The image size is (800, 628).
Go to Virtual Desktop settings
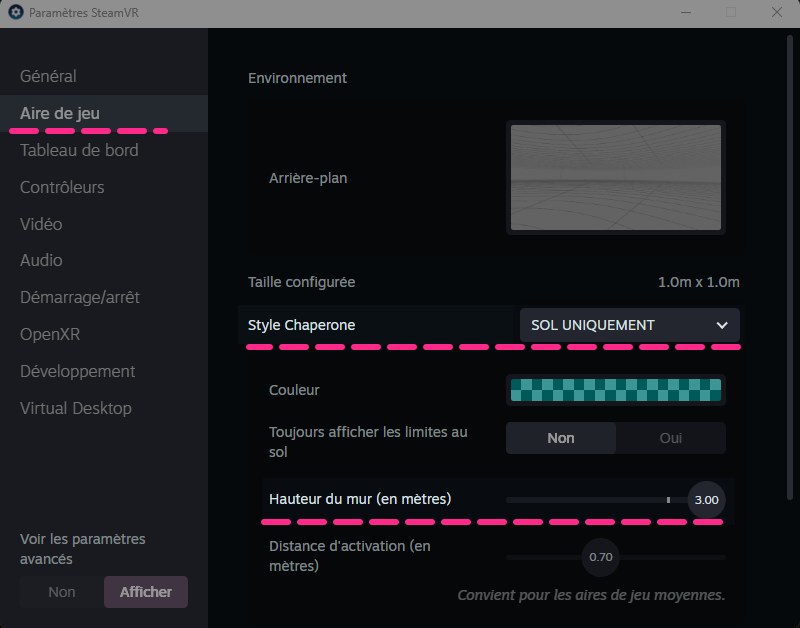pos(76,408)
